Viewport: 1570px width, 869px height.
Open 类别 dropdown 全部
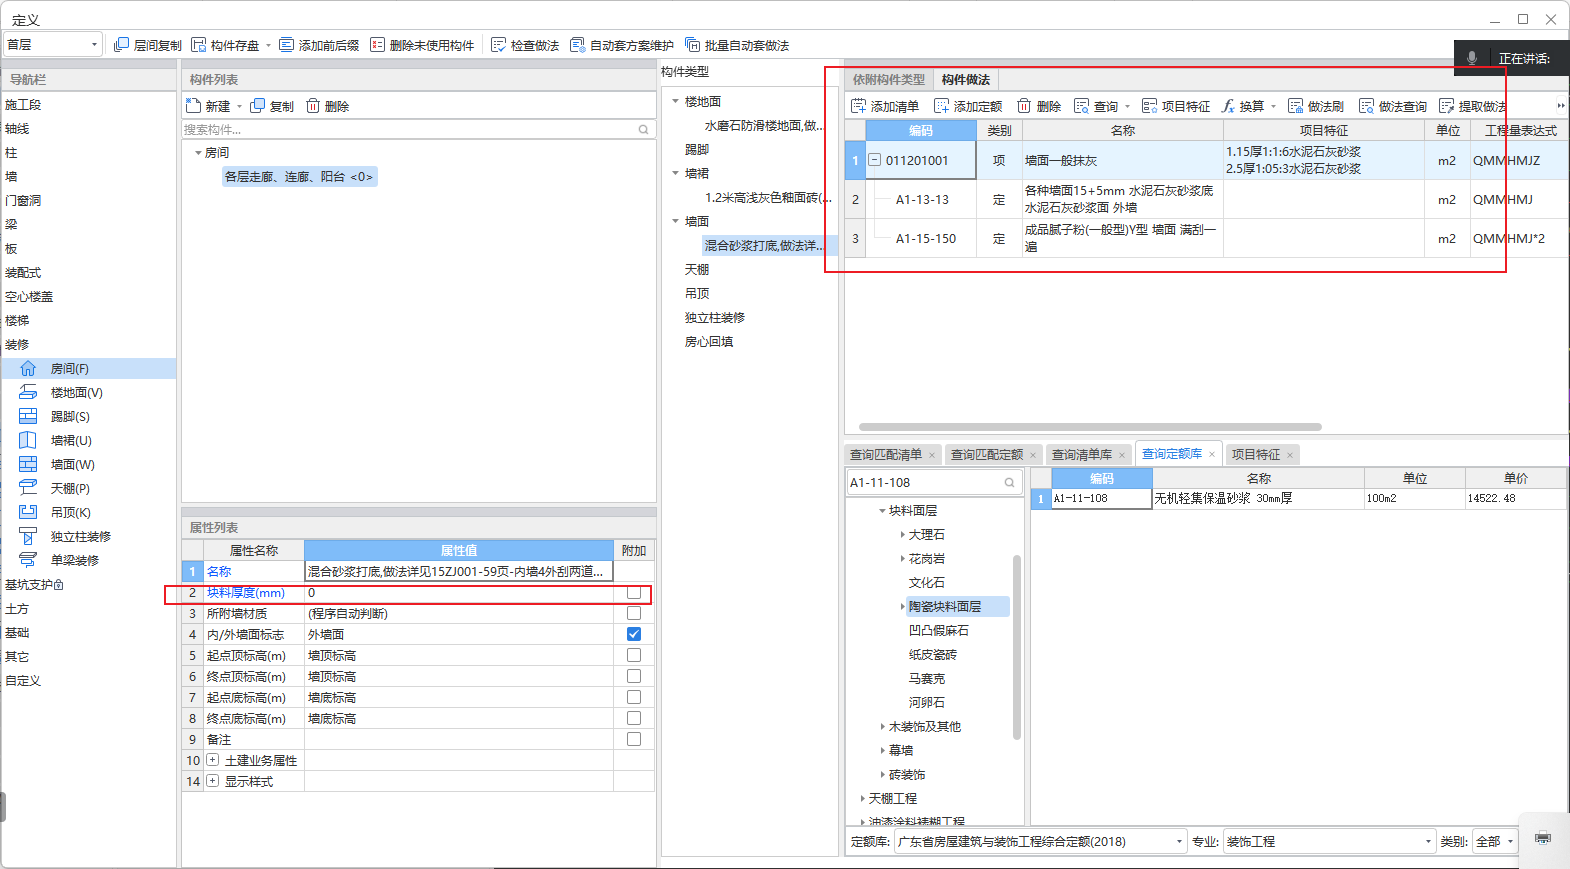1495,841
